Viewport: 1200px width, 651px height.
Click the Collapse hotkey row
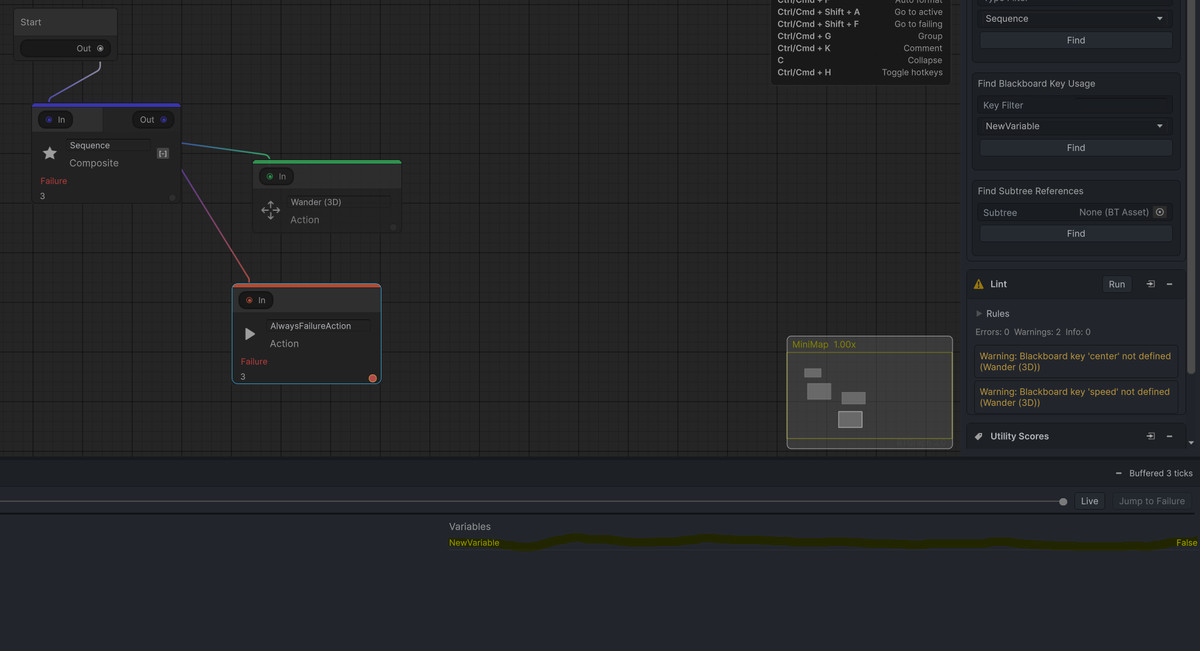click(x=860, y=60)
